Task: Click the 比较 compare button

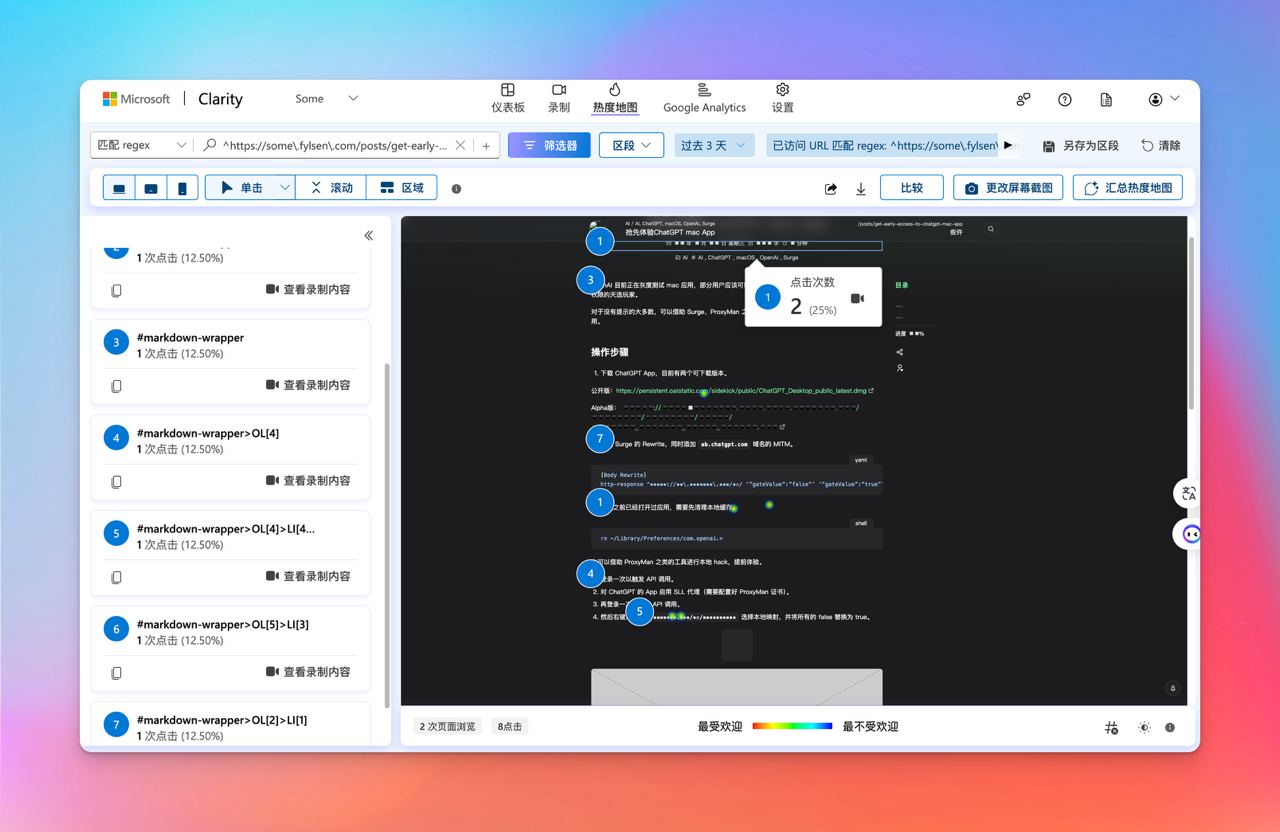Action: 911,187
